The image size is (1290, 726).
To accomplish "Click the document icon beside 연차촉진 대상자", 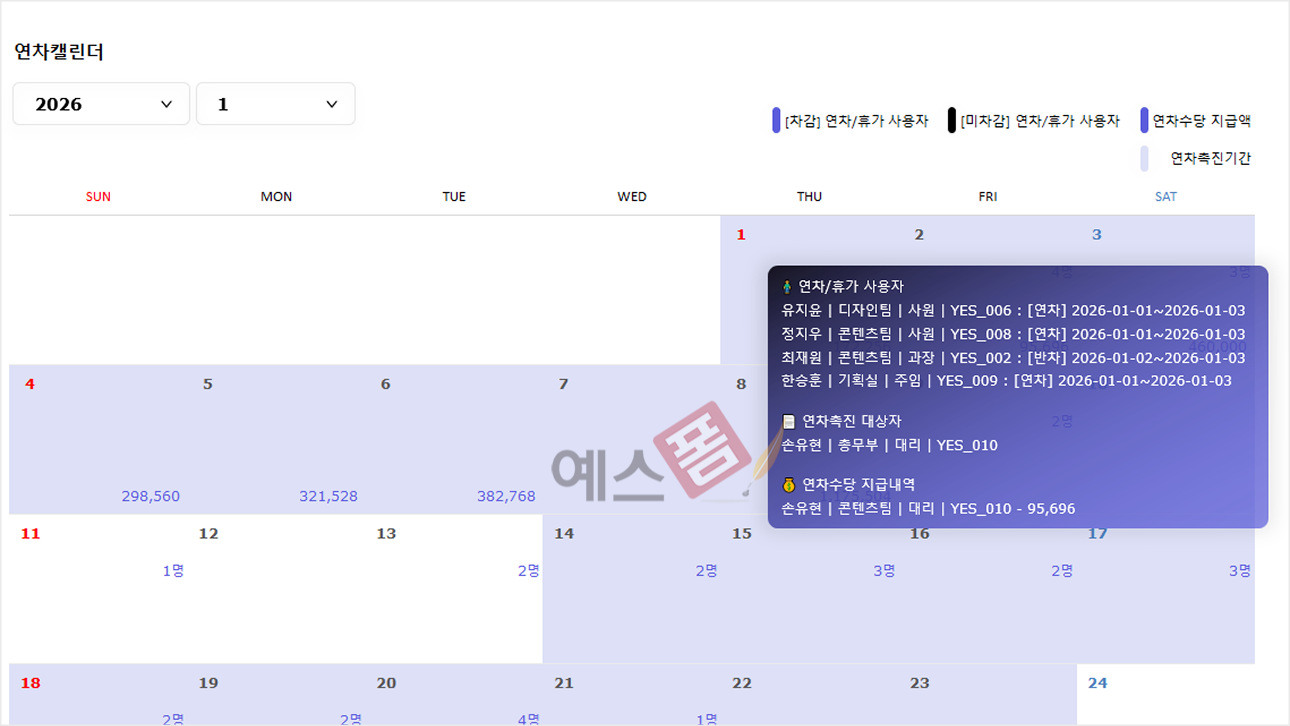I will click(x=789, y=422).
